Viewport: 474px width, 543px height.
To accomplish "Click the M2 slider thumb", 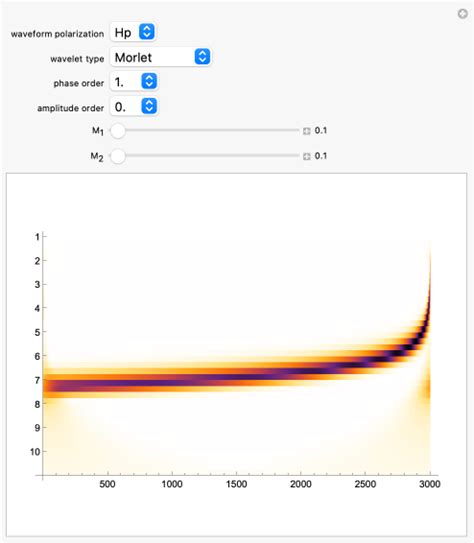I will 118,156.
